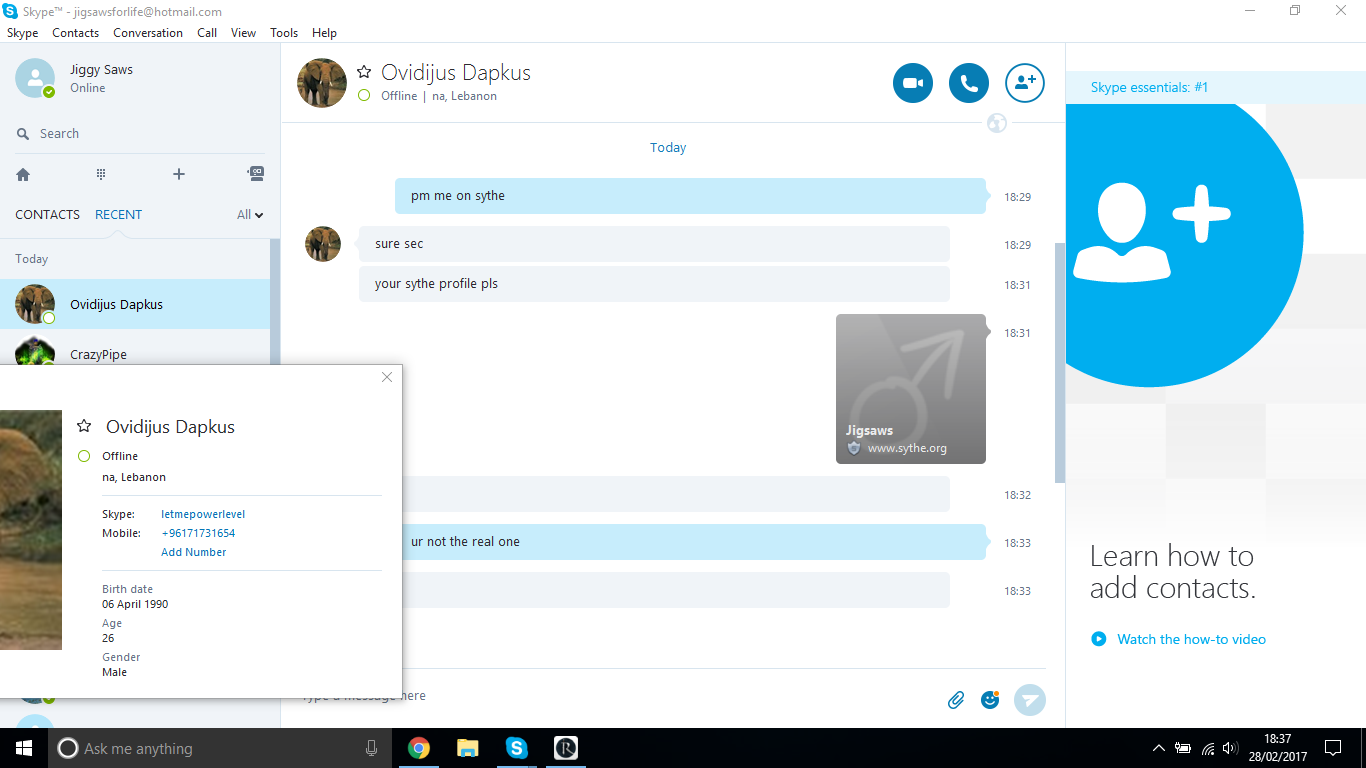
Task: Switch to the RECENT tab
Action: [118, 215]
